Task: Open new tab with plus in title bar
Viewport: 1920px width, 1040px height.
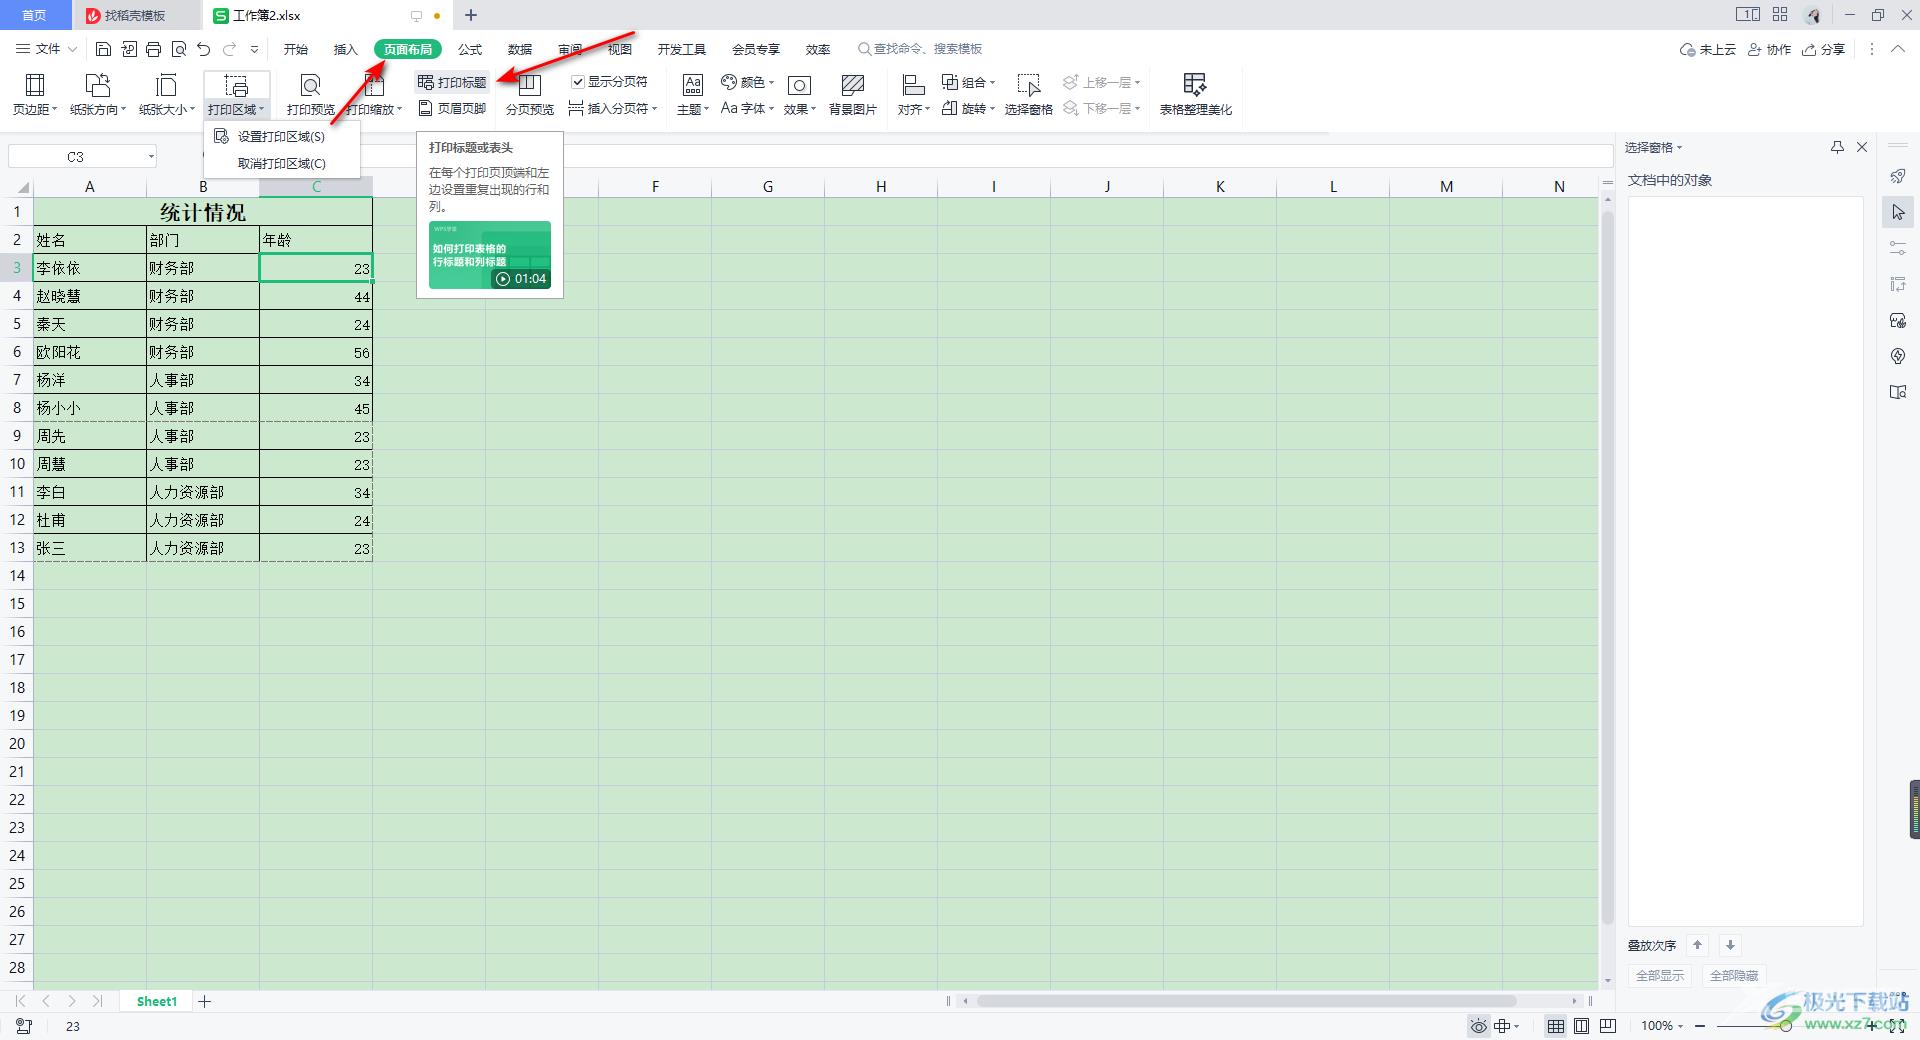Action: tap(471, 15)
